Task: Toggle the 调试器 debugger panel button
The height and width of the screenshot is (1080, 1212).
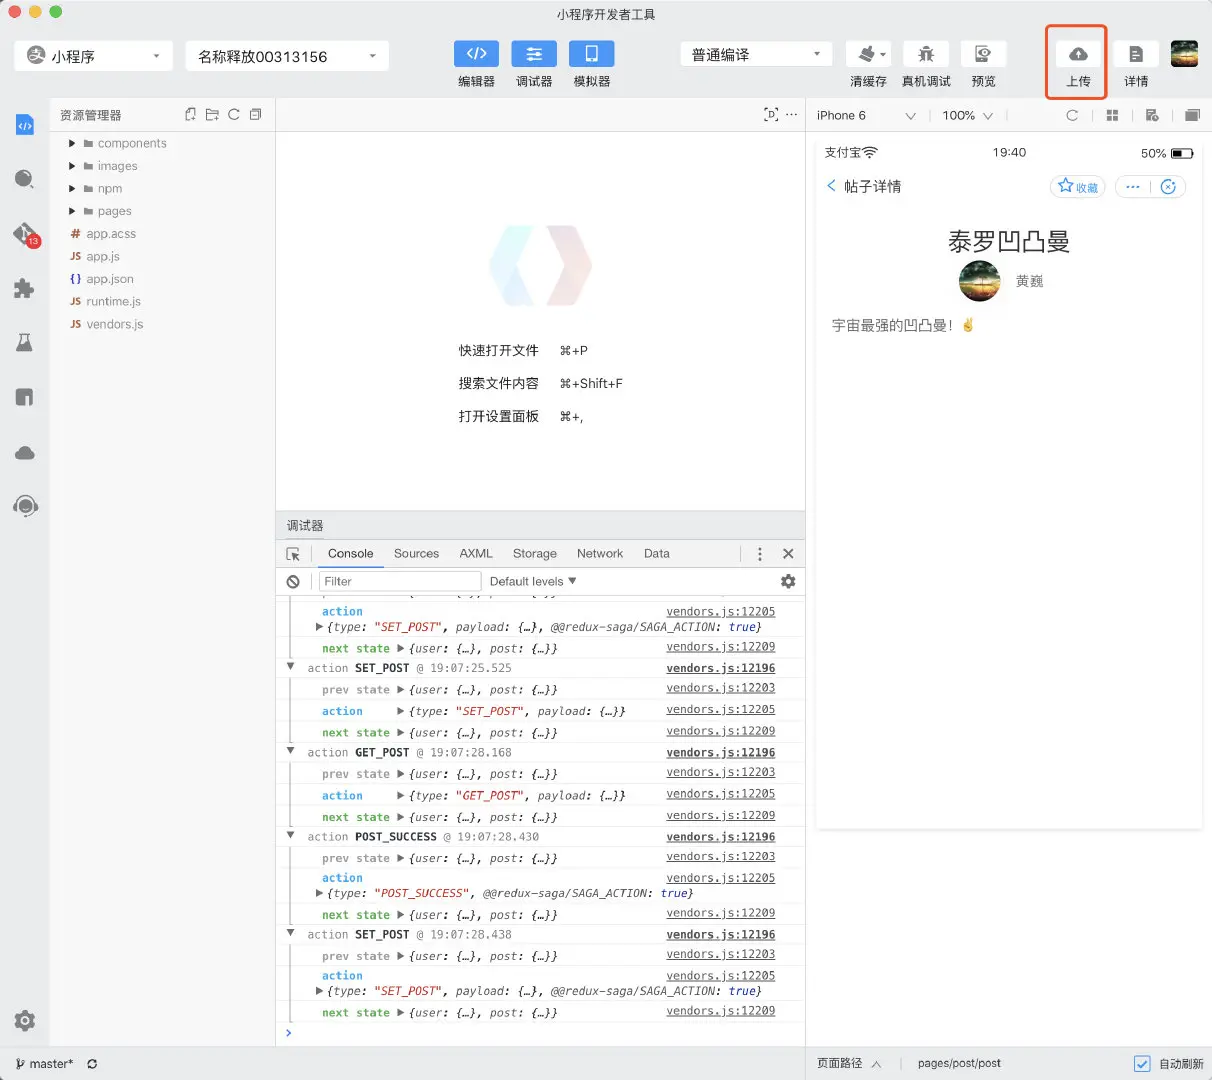Action: pos(534,54)
